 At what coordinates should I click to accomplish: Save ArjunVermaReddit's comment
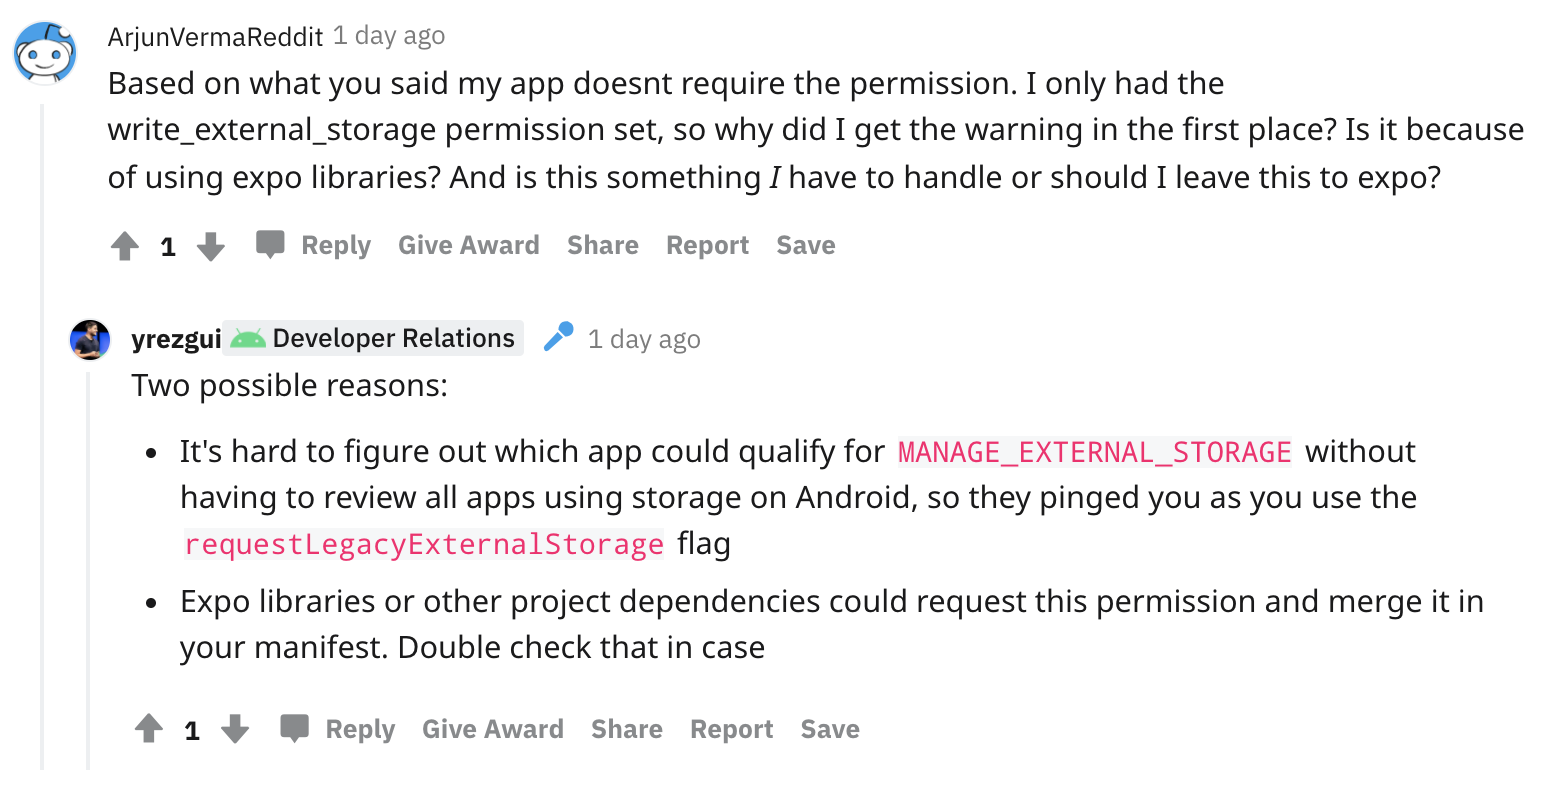coord(805,245)
